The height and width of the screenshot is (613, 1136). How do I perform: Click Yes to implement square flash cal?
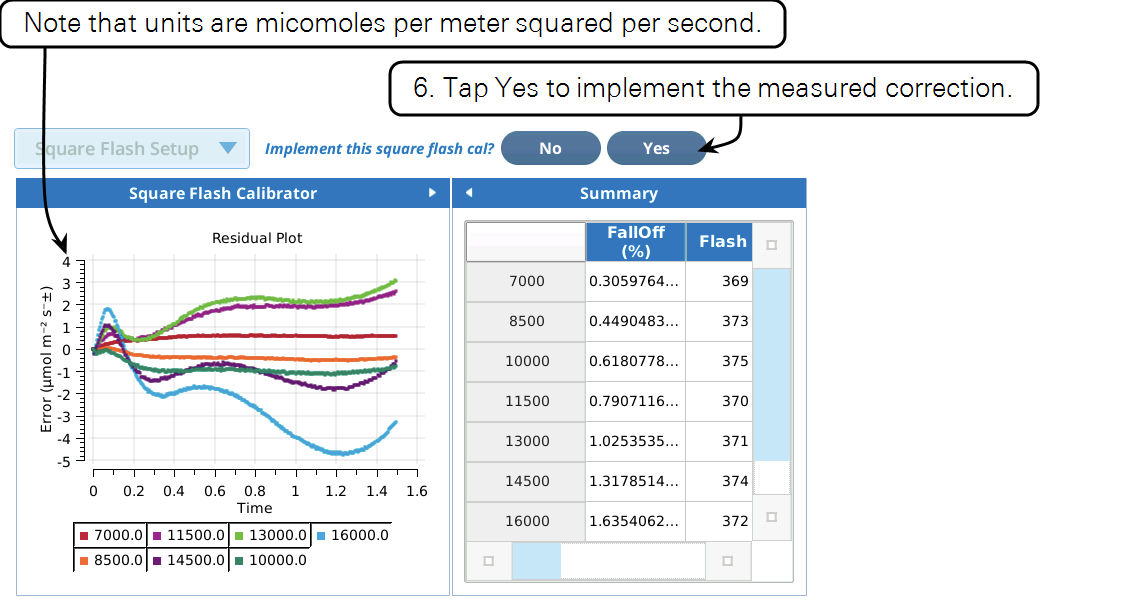(656, 148)
